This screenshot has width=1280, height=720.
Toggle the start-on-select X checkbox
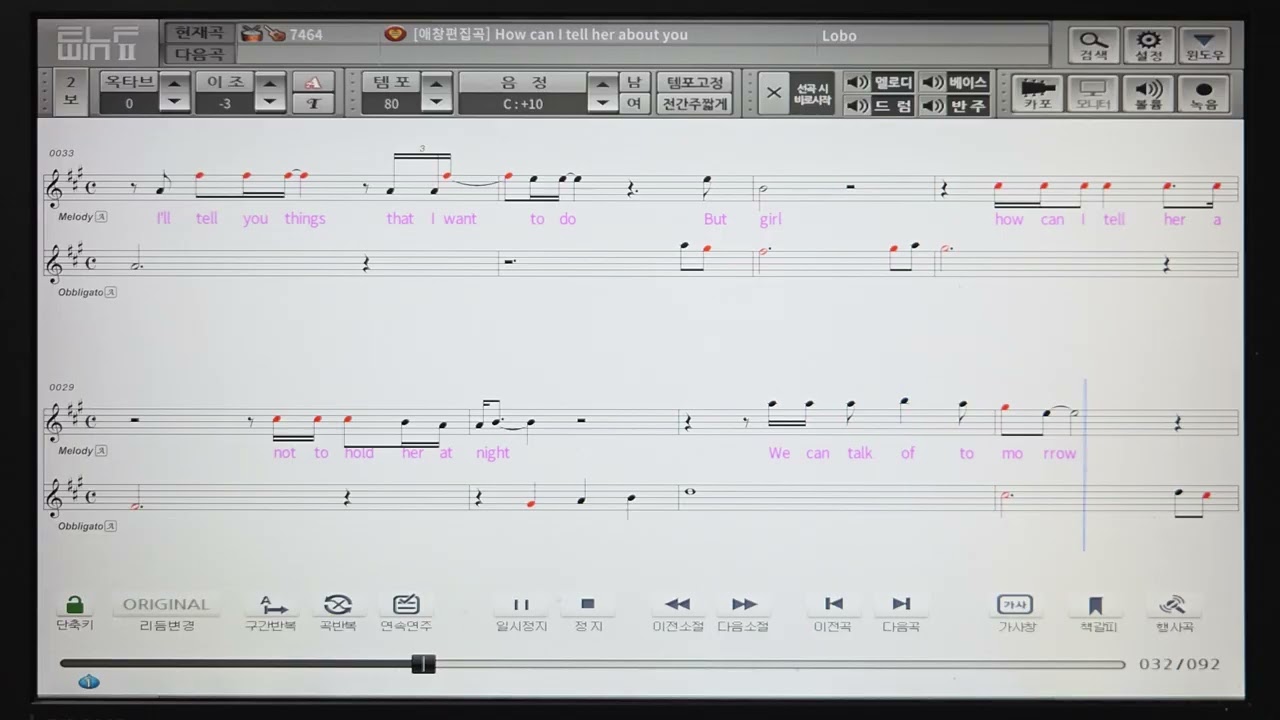pyautogui.click(x=773, y=93)
